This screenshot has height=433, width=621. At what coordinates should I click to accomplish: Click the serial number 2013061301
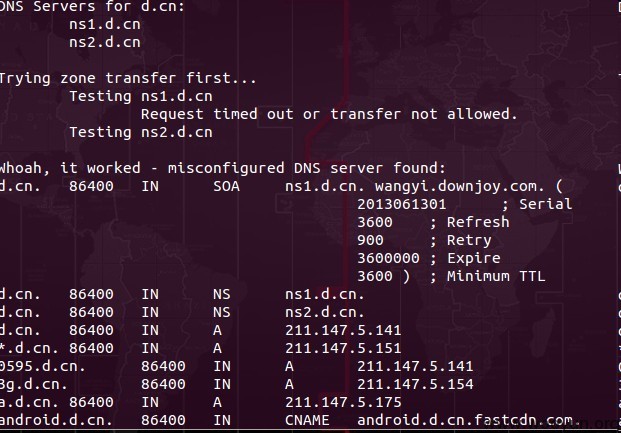pos(402,204)
